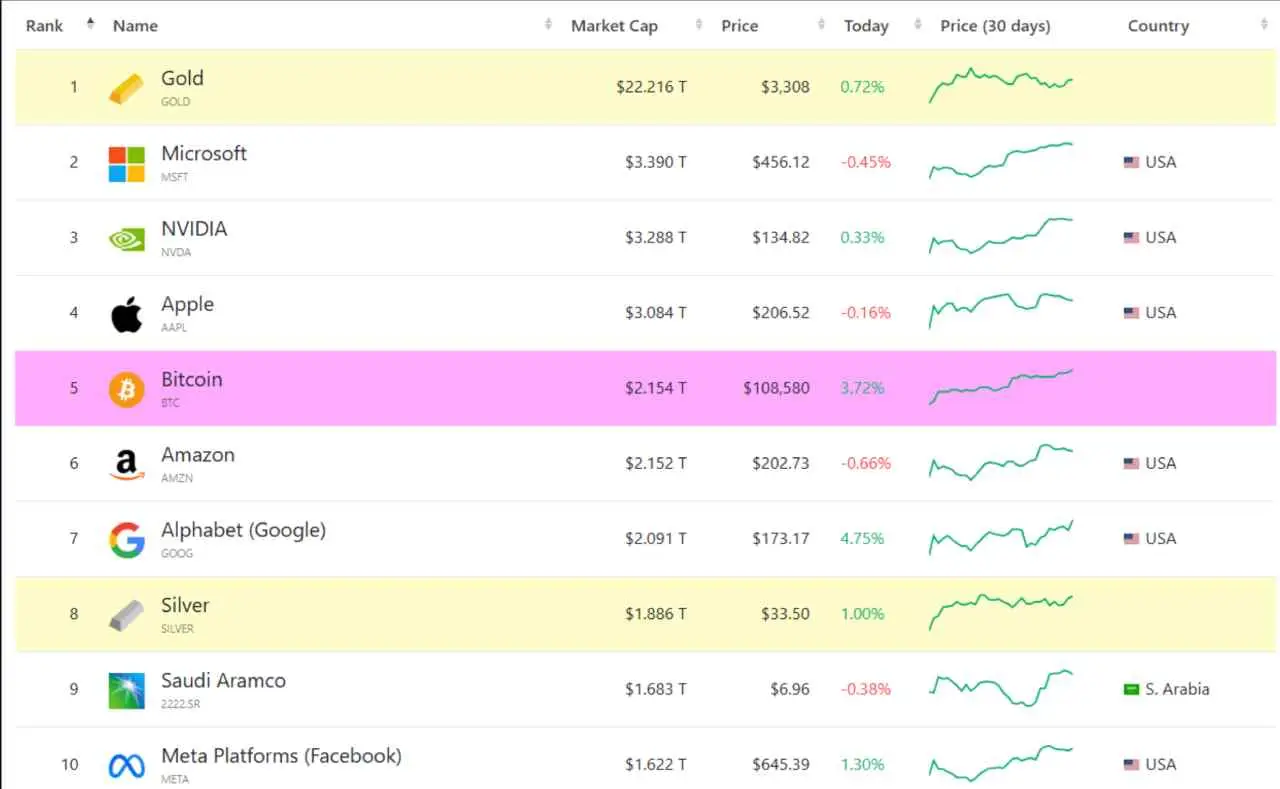Open the NVIDIA company page
Viewport: 1280px width, 789px height.
[194, 229]
